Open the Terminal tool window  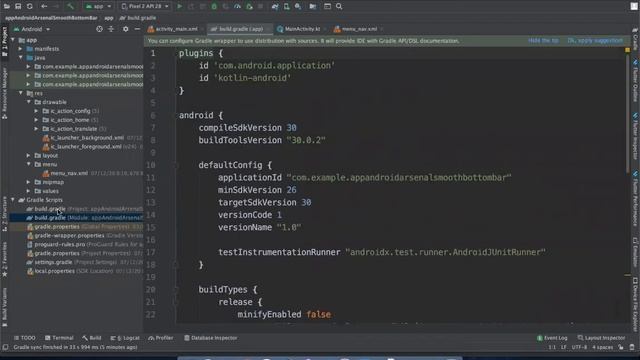click(59, 338)
